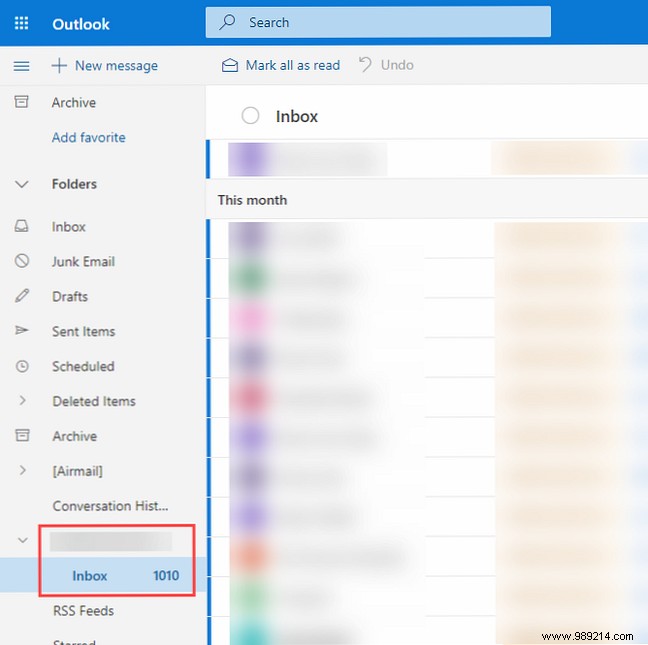Click the search magnifier icon

(x=227, y=22)
